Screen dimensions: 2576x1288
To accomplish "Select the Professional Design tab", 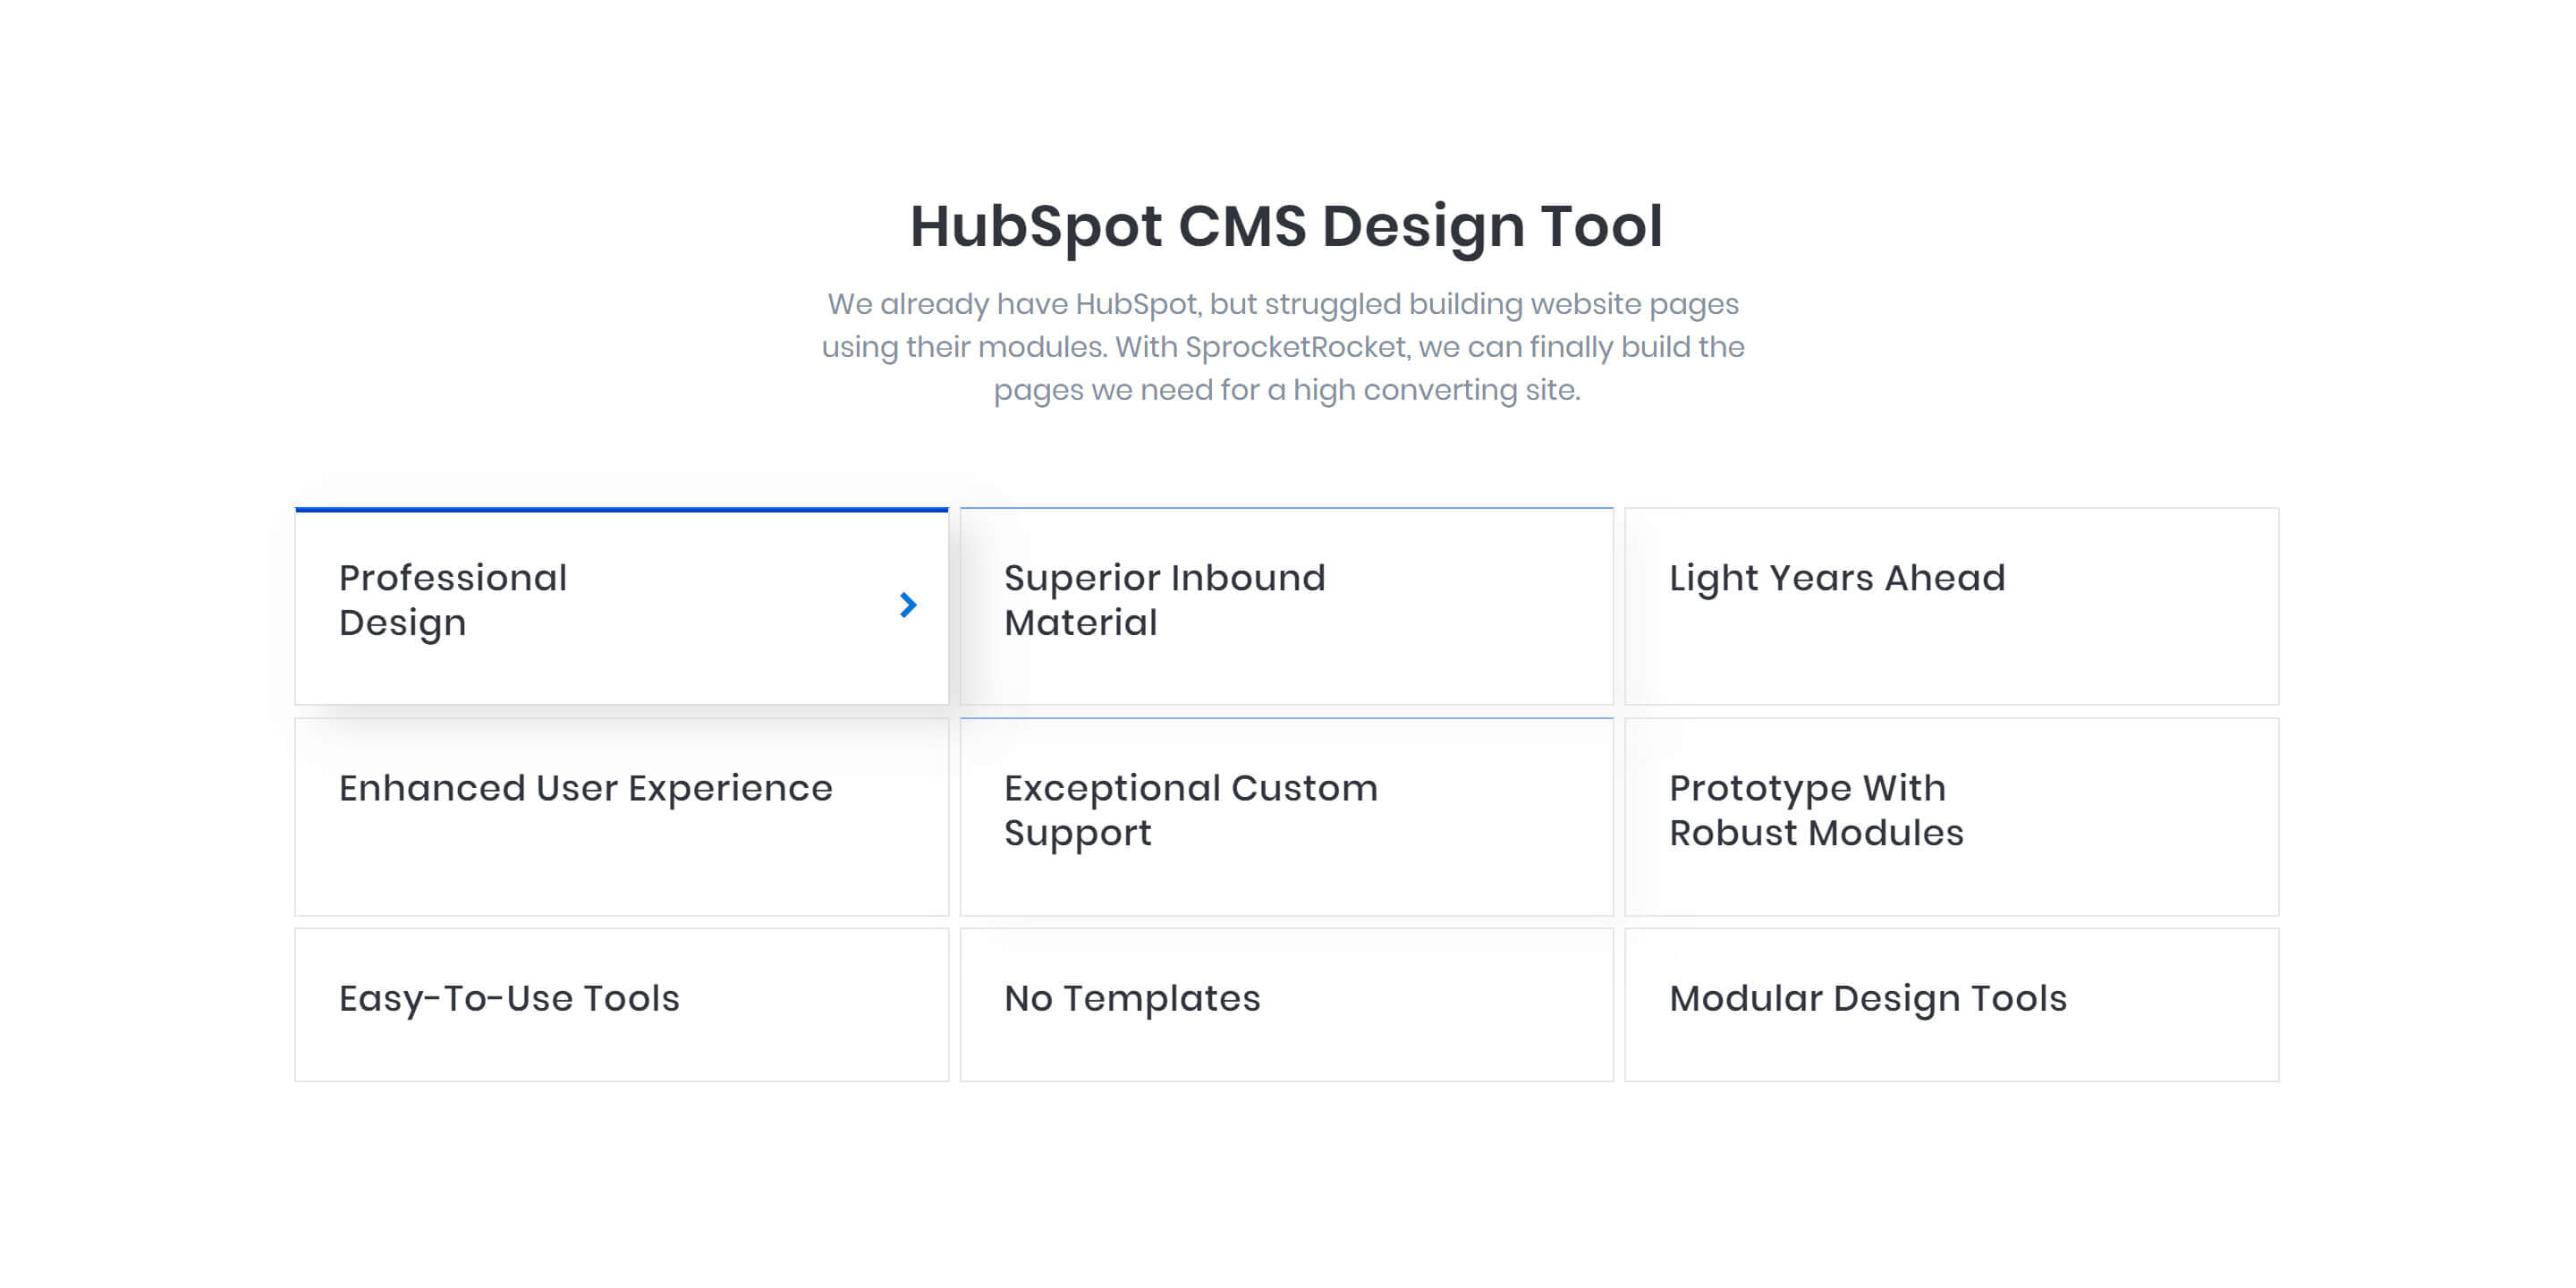I will [621, 606].
